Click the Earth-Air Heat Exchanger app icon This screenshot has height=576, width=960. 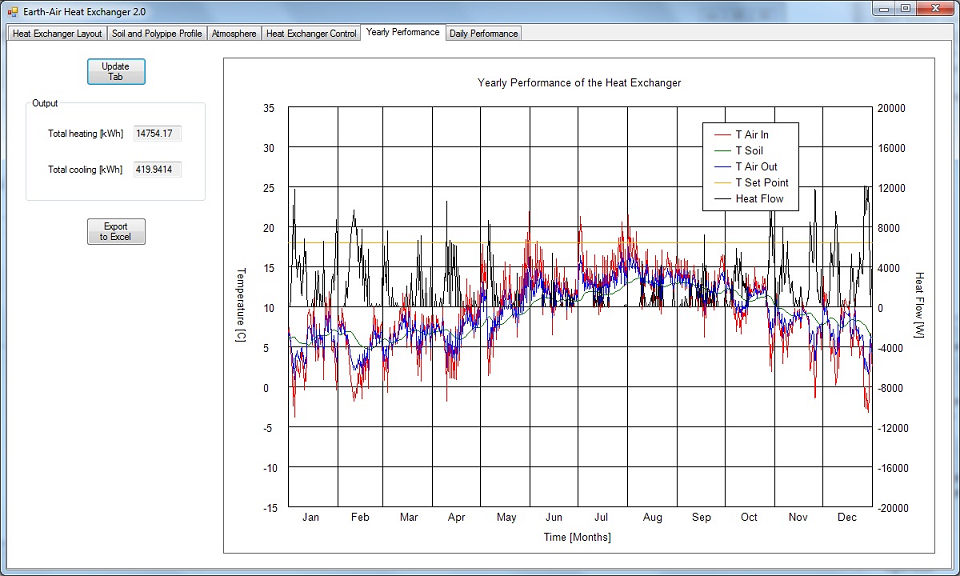[12, 12]
